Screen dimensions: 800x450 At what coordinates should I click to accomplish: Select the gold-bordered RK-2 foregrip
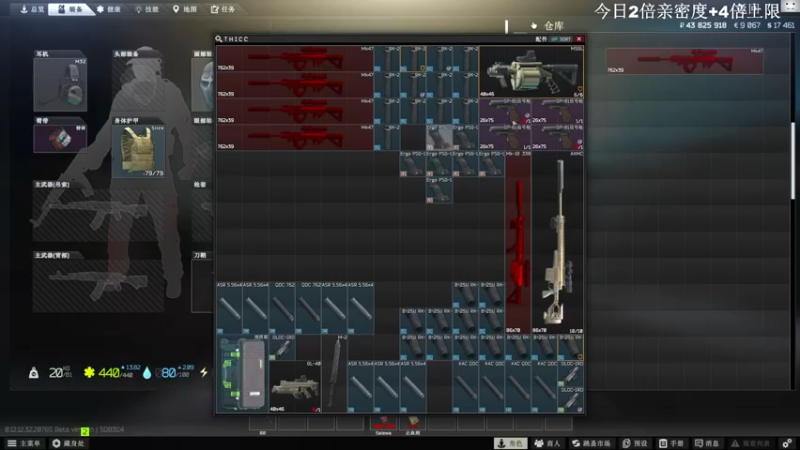point(413,59)
